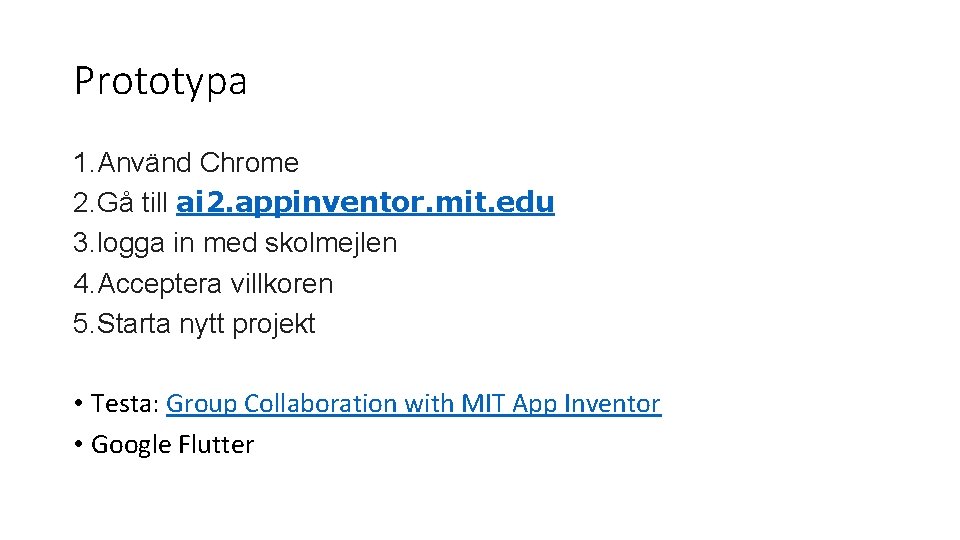The height and width of the screenshot is (540, 960).
Task: Click the word 'Flutter' in last bullet
Action: (x=216, y=445)
